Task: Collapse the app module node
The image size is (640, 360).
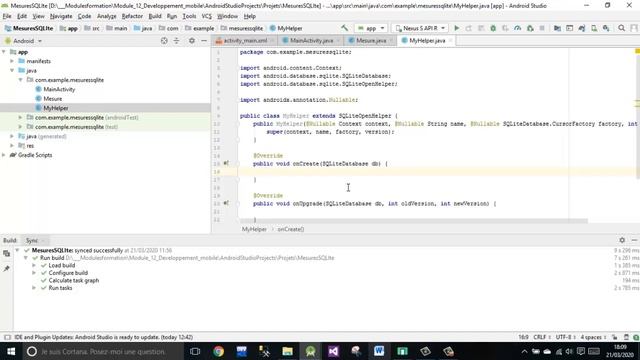Action: point(4,52)
